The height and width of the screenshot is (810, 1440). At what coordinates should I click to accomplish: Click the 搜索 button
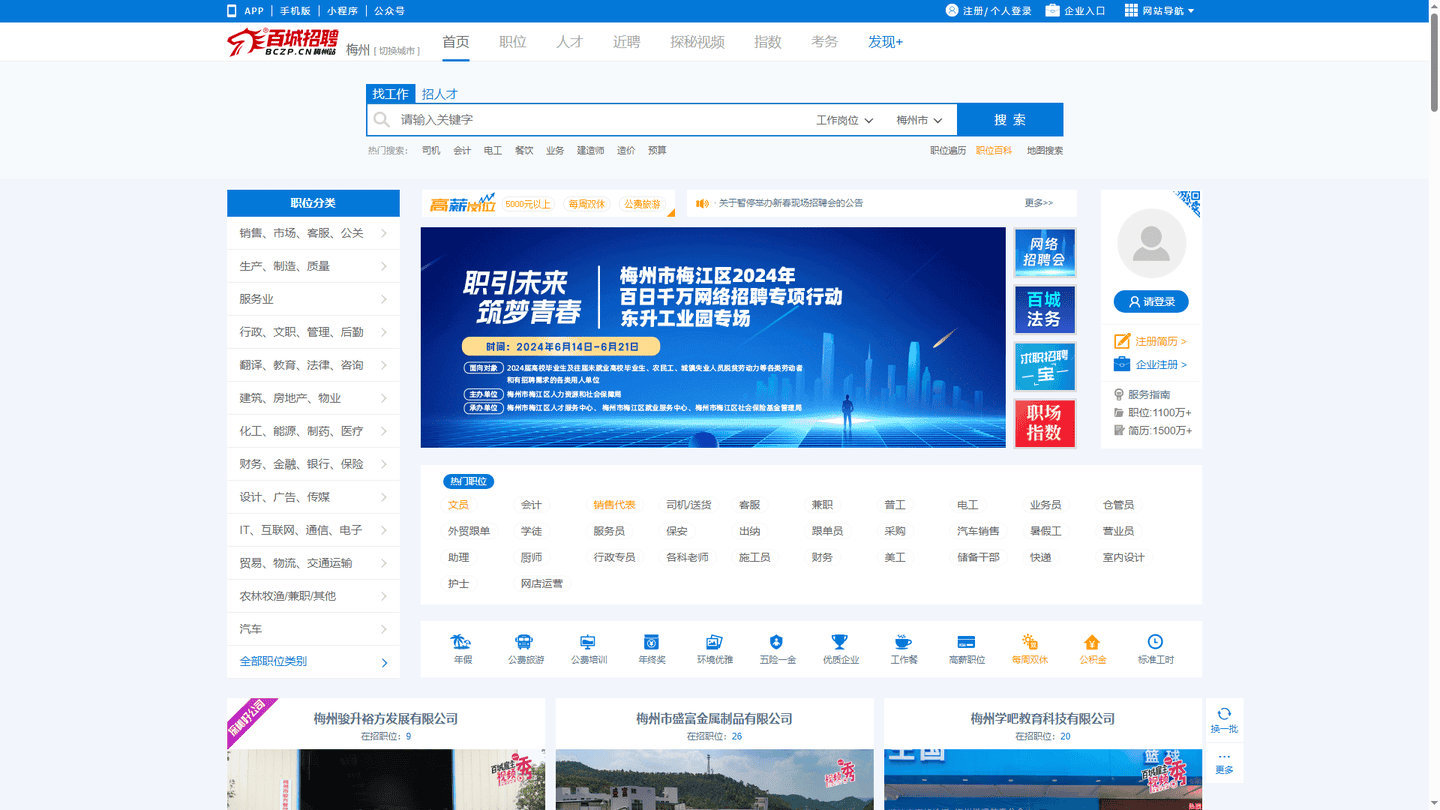pos(1010,120)
